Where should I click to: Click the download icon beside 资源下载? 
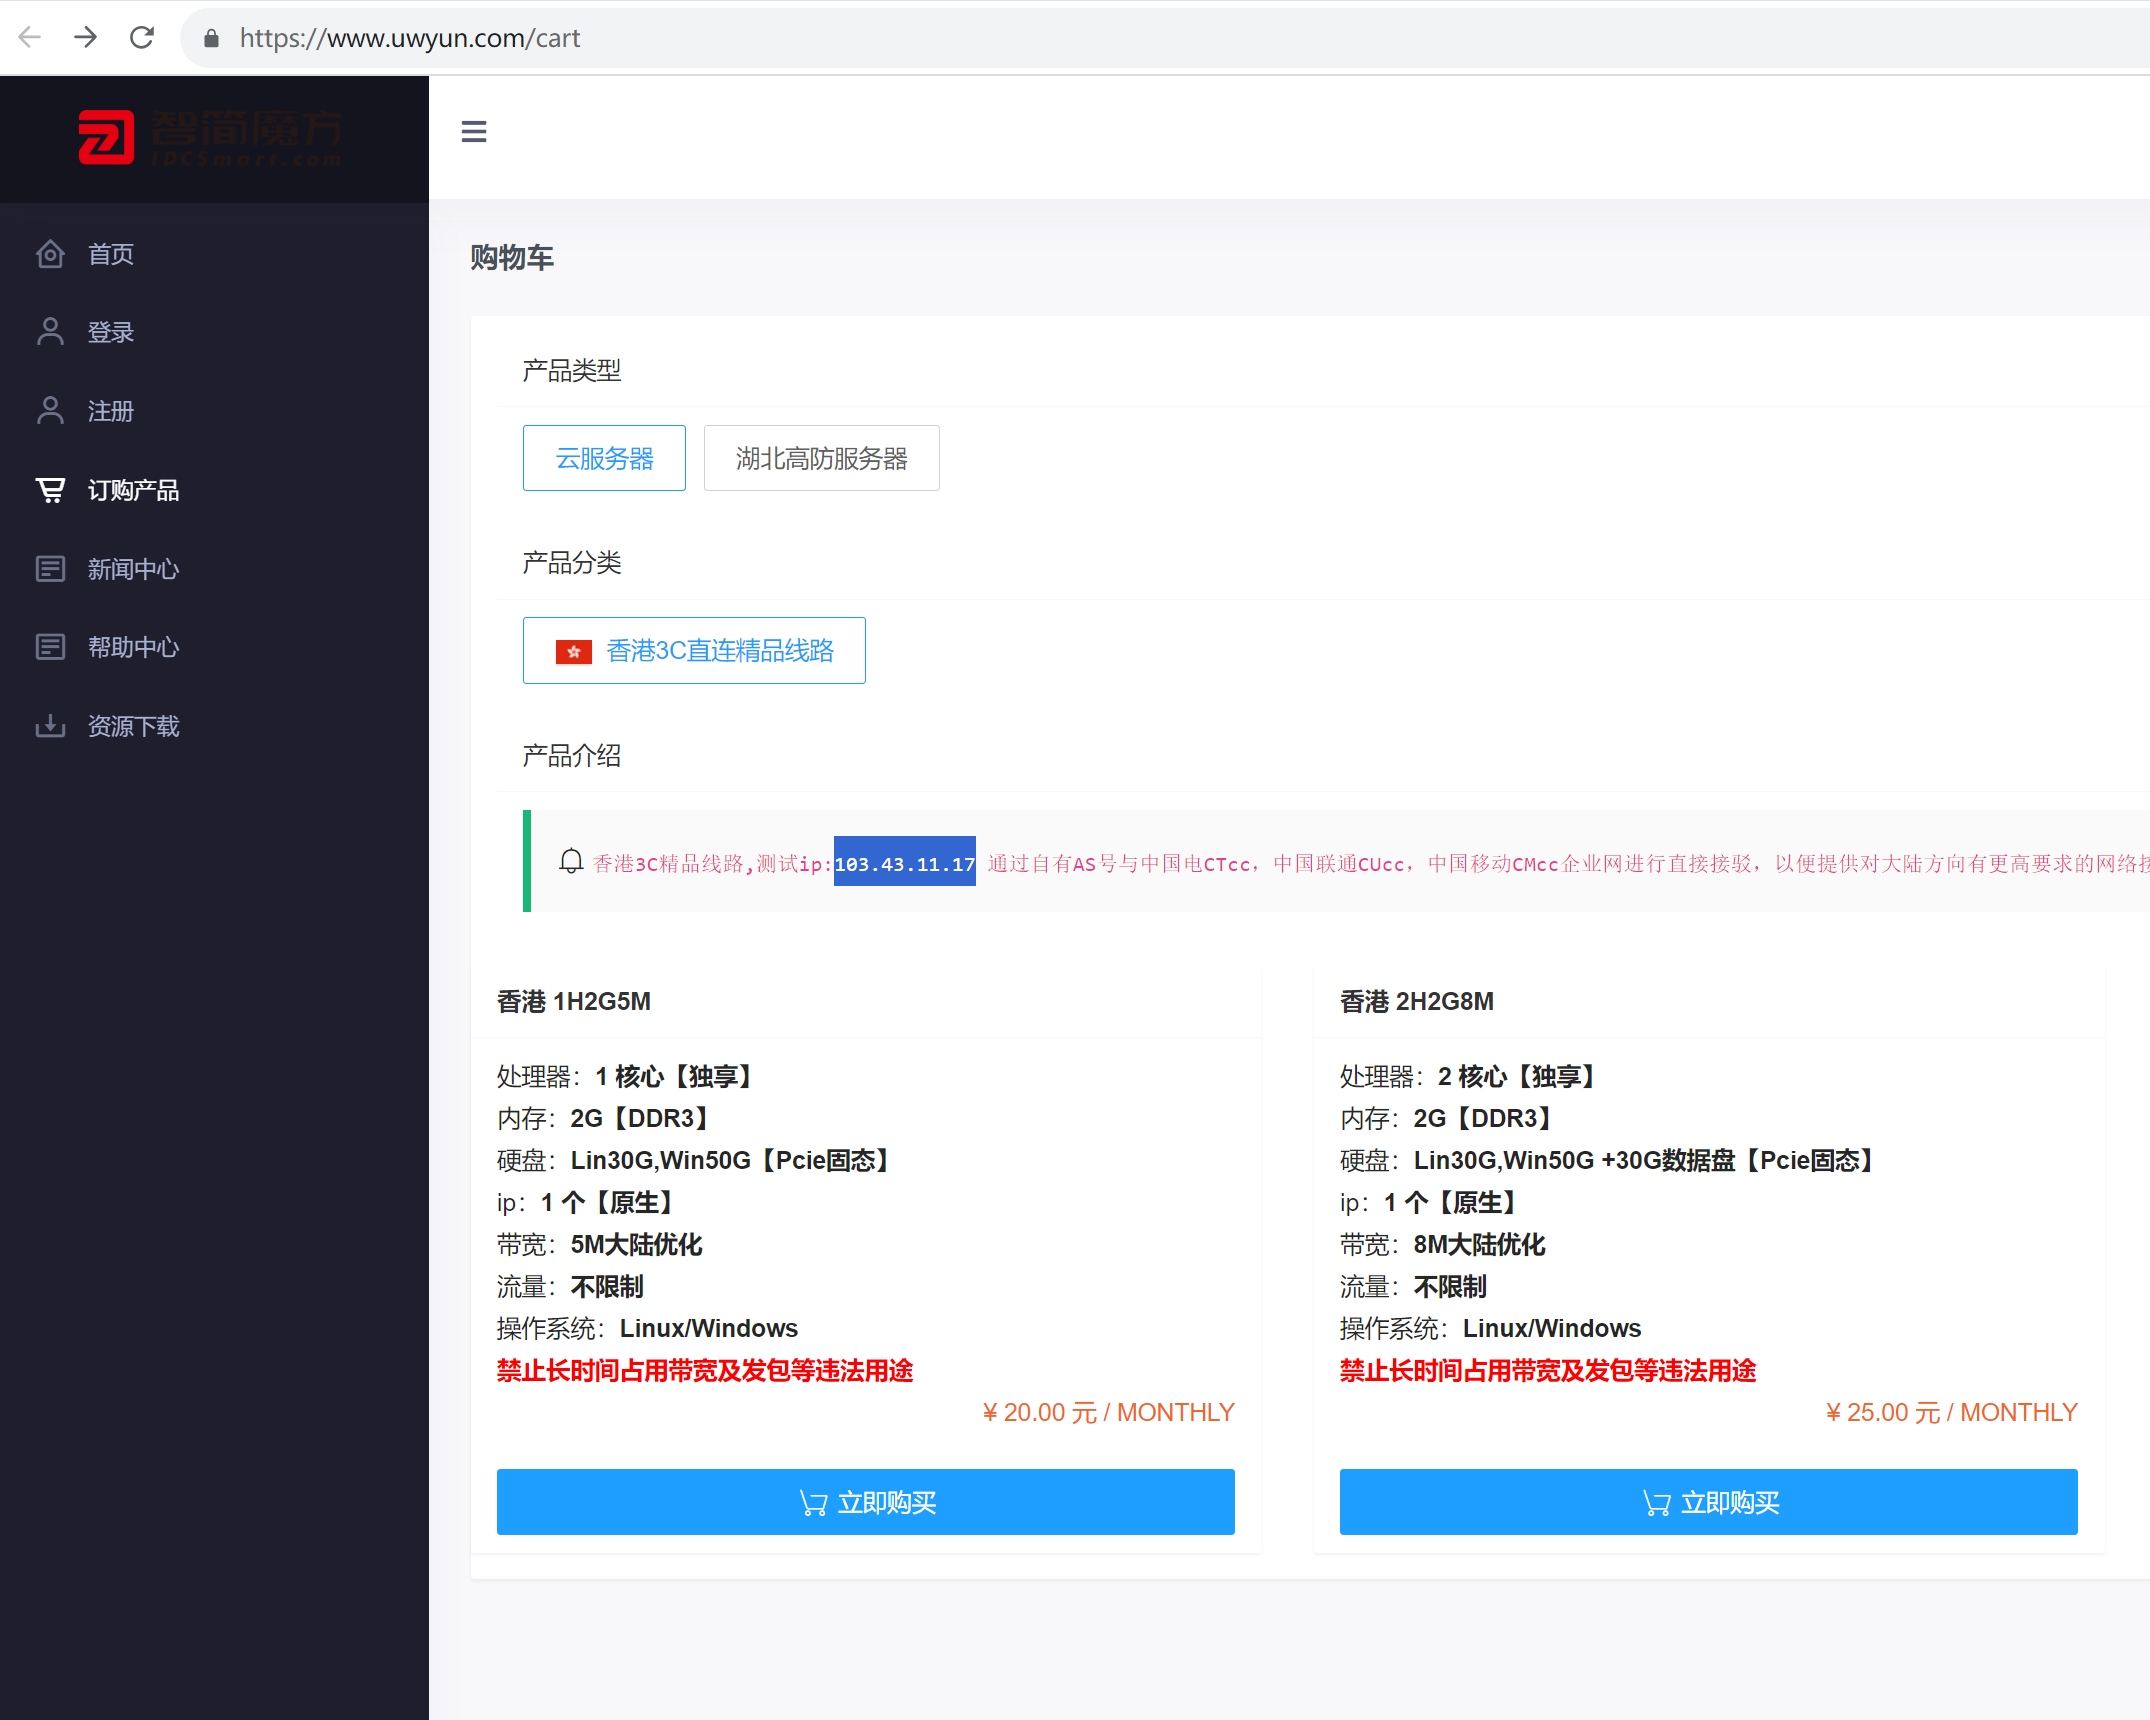[50, 726]
